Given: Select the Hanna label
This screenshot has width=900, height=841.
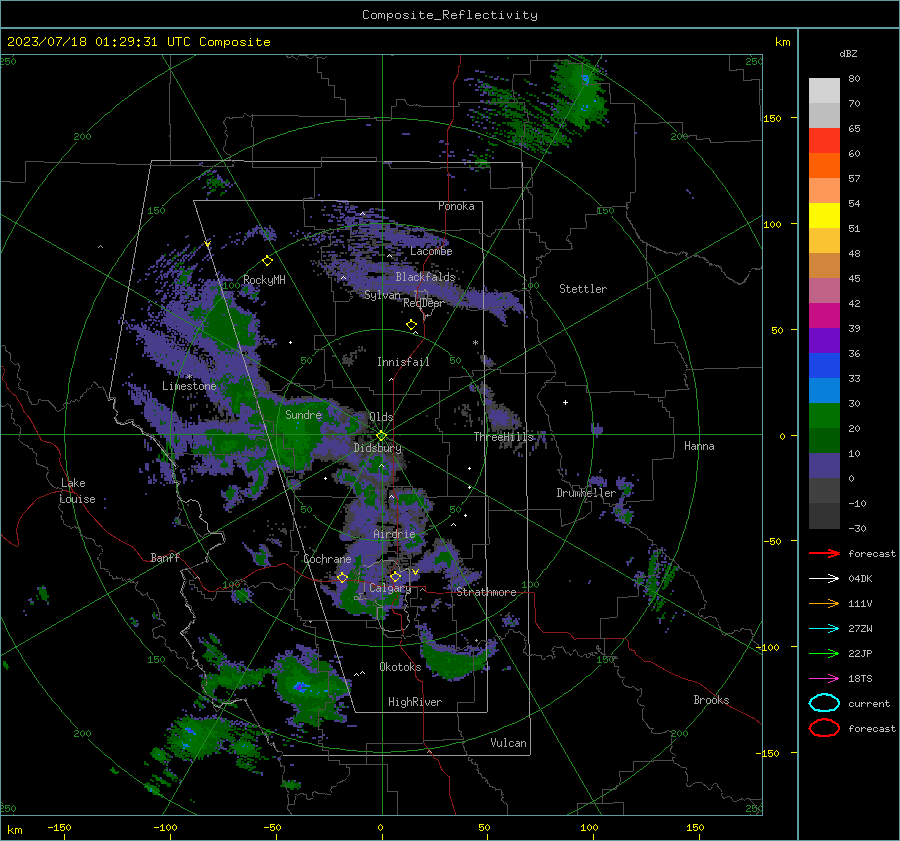Looking at the screenshot, I should pyautogui.click(x=699, y=446).
